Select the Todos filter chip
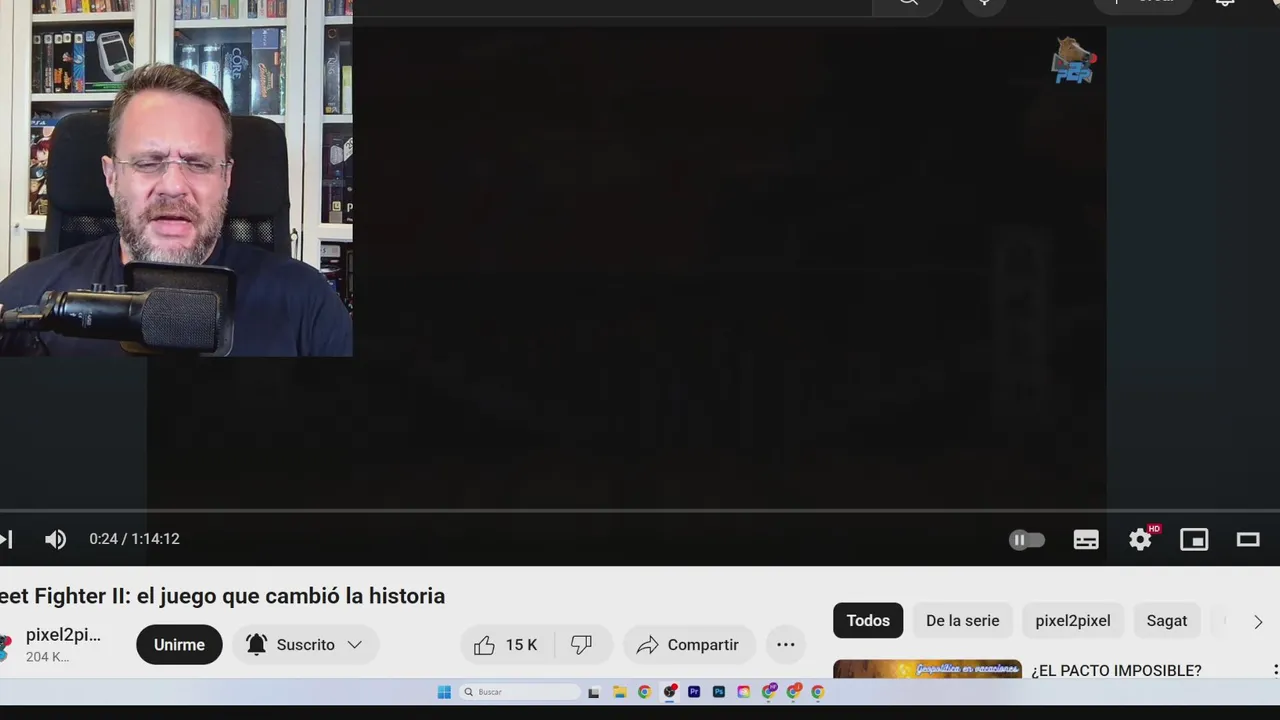The image size is (1280, 720). 868,621
